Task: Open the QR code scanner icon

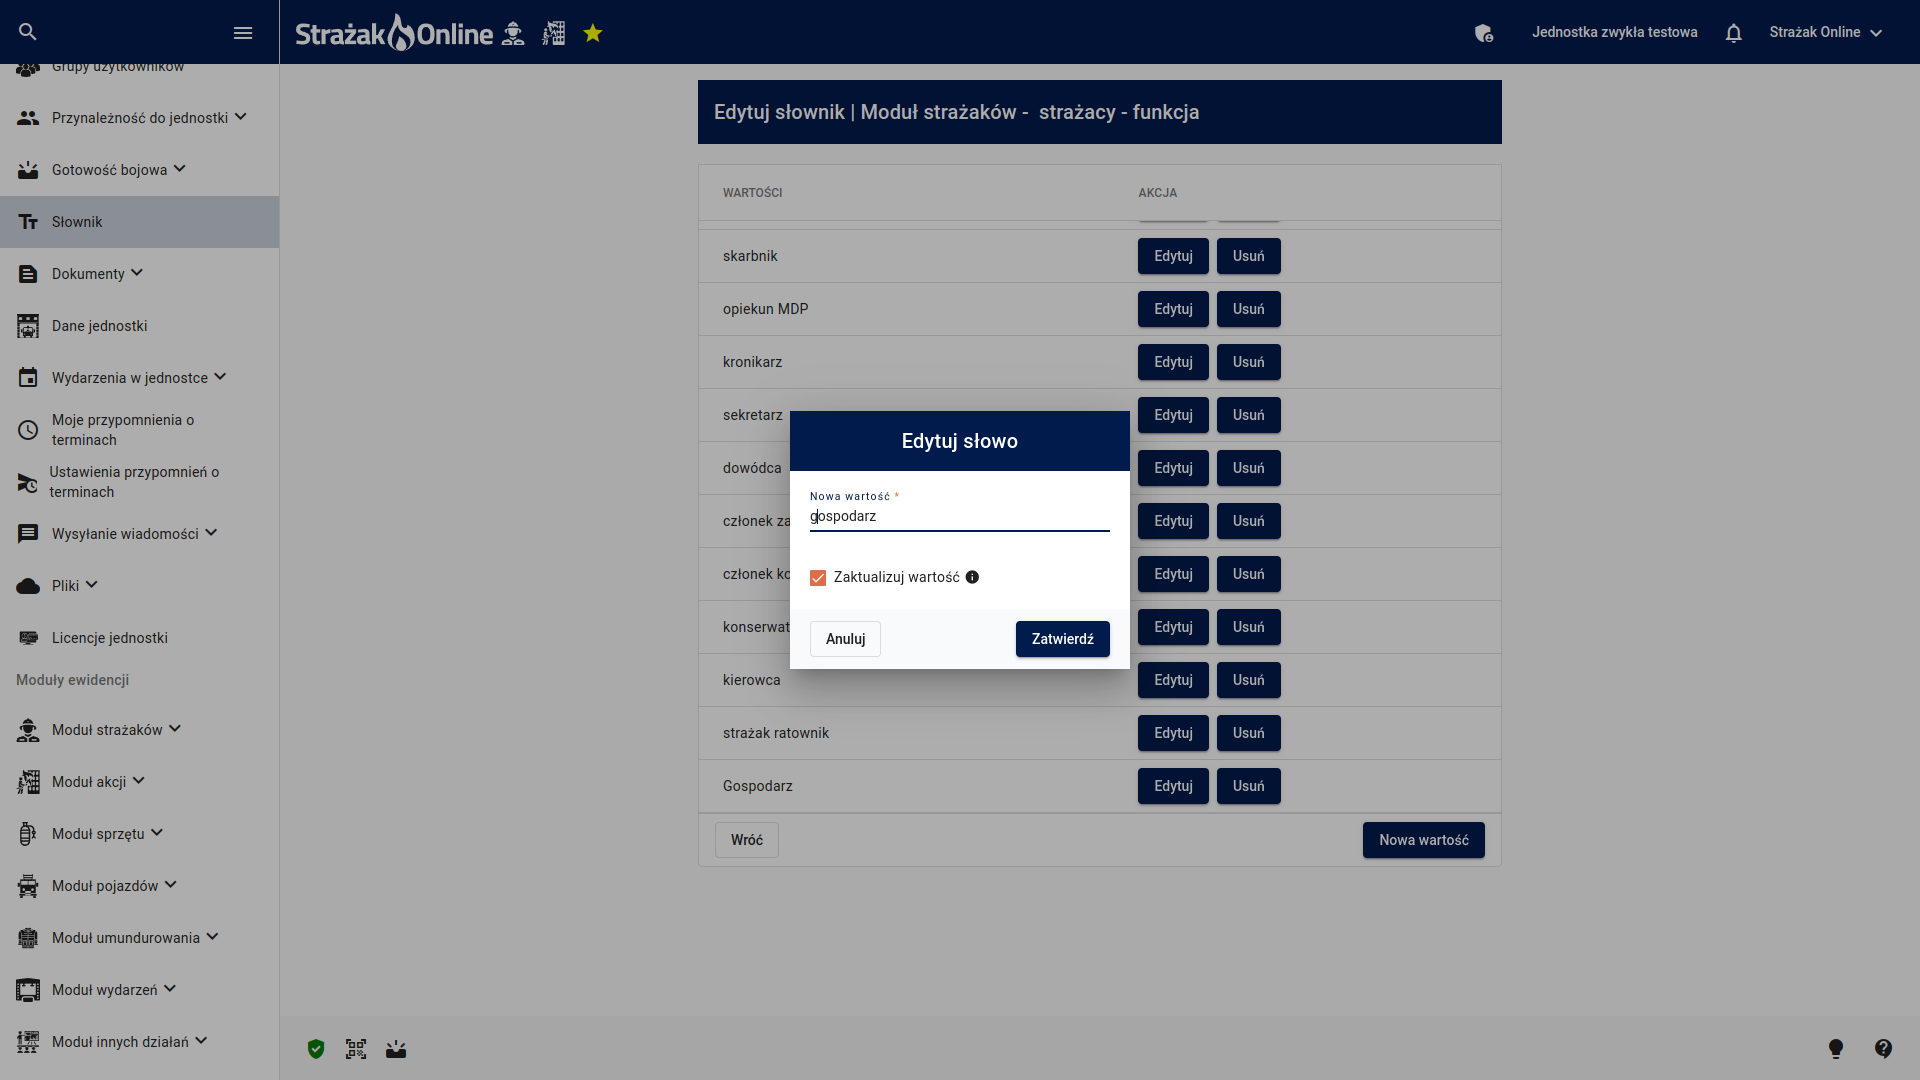Action: coord(356,1049)
